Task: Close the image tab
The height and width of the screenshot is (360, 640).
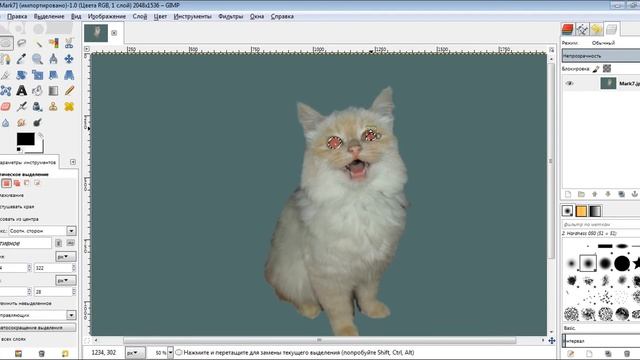Action: 114,33
